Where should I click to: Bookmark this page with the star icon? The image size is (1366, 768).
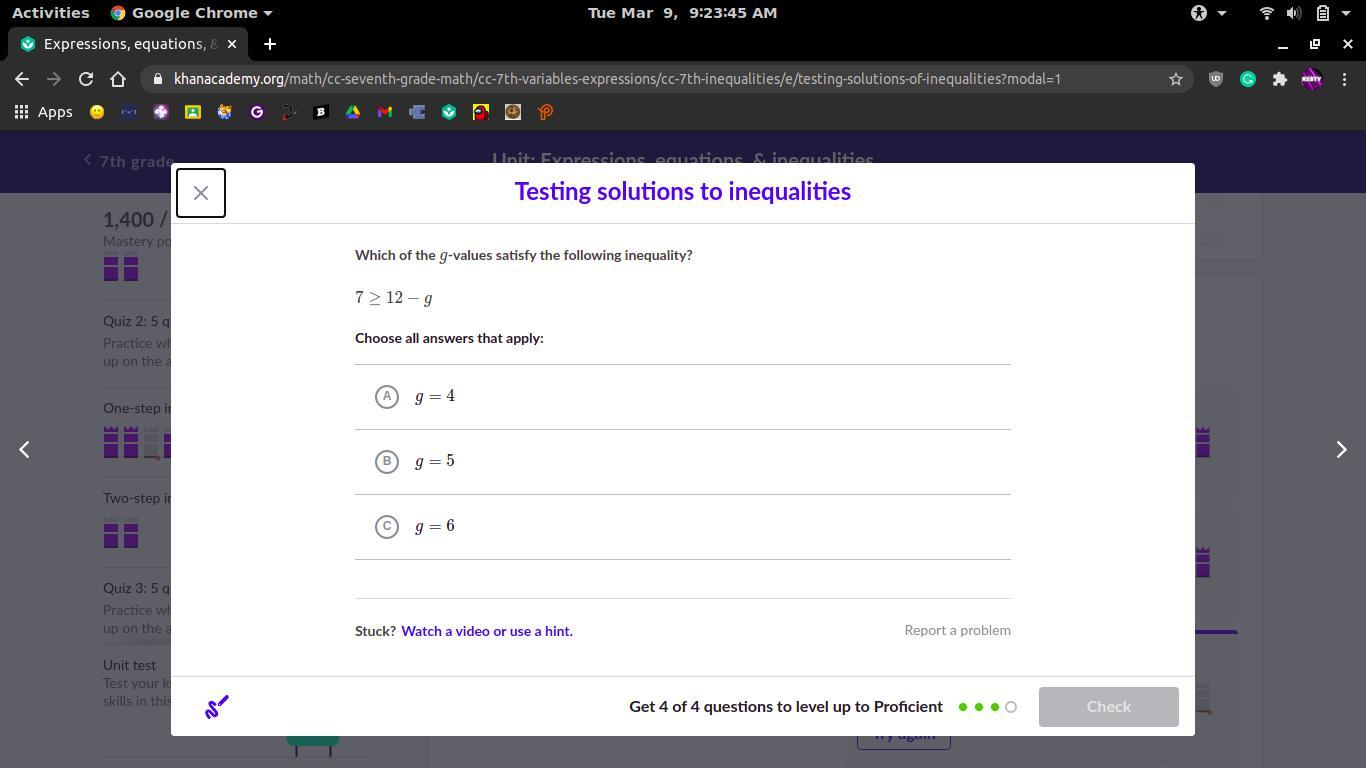pyautogui.click(x=1176, y=79)
